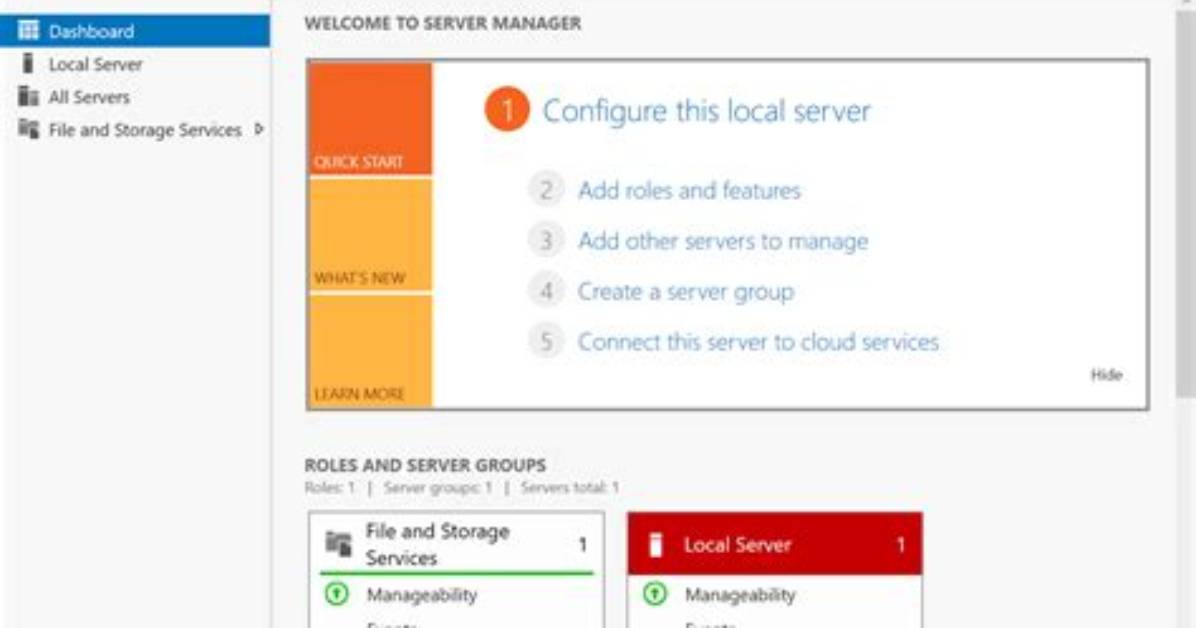This screenshot has height=628, width=1196.
Task: Open the What's New tile
Action: tap(371, 235)
